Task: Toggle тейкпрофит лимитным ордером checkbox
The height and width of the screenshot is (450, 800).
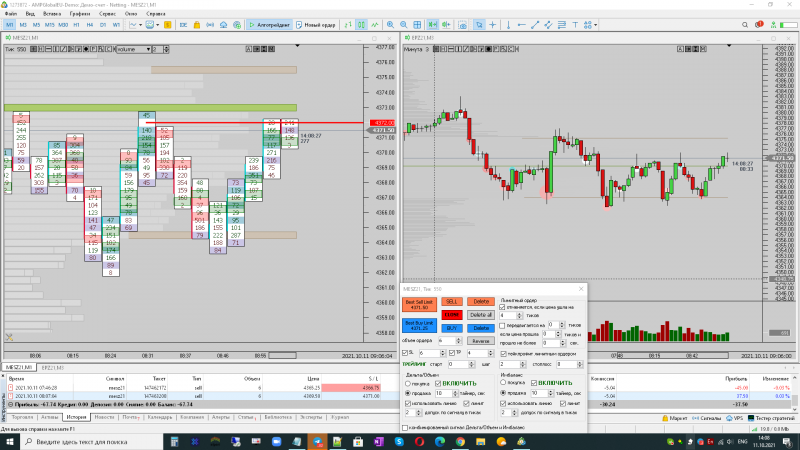Action: (504, 354)
